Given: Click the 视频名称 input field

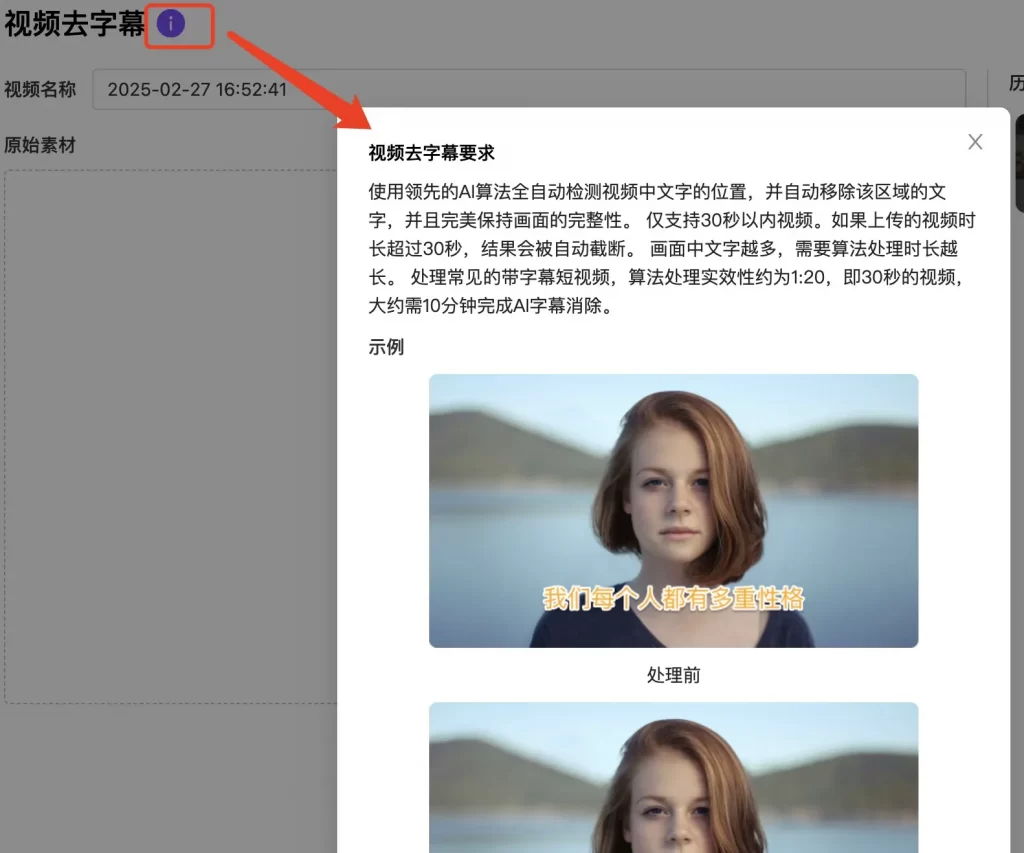Looking at the screenshot, I should tap(529, 89).
